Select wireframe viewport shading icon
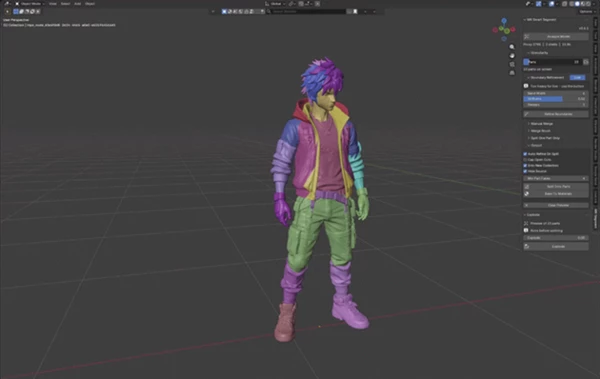Image resolution: width=600 pixels, height=379 pixels. click(572, 3)
